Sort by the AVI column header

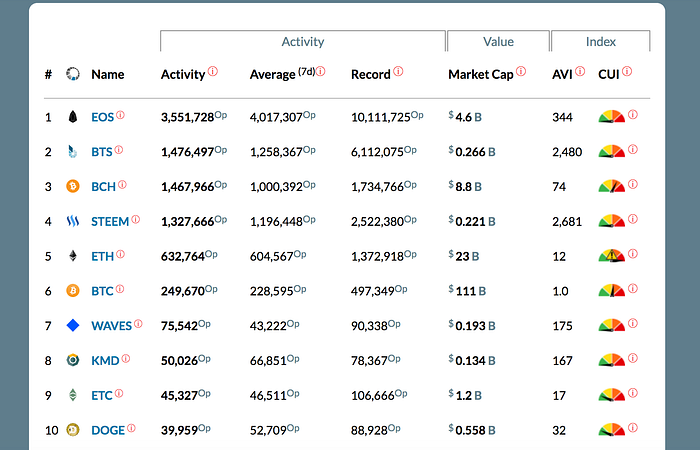(562, 75)
